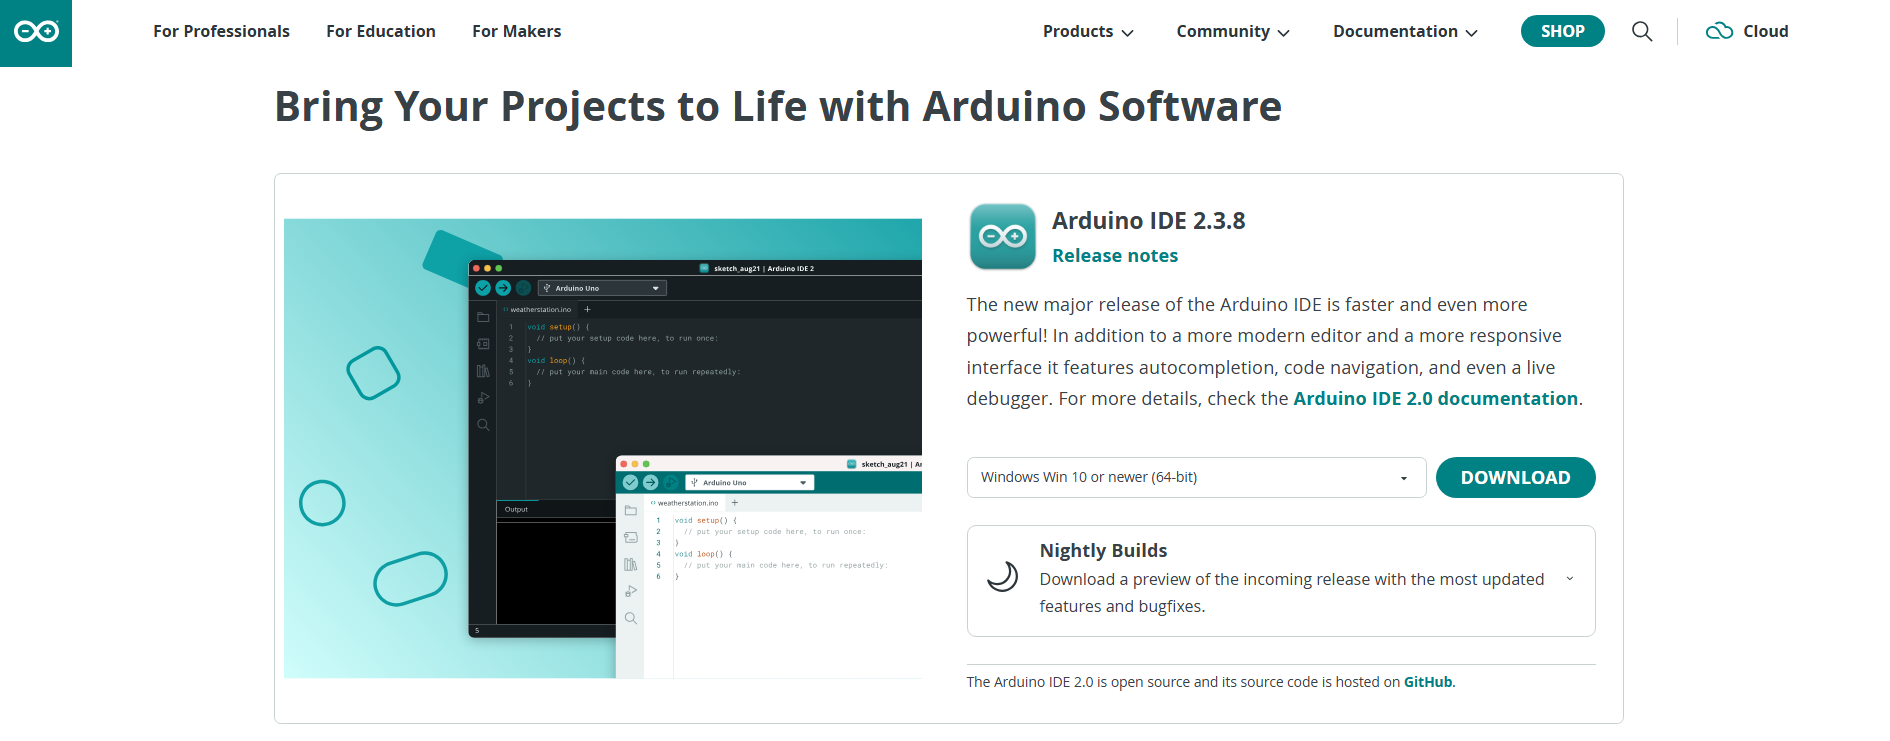Open the site search magnifier icon

pyautogui.click(x=1642, y=31)
